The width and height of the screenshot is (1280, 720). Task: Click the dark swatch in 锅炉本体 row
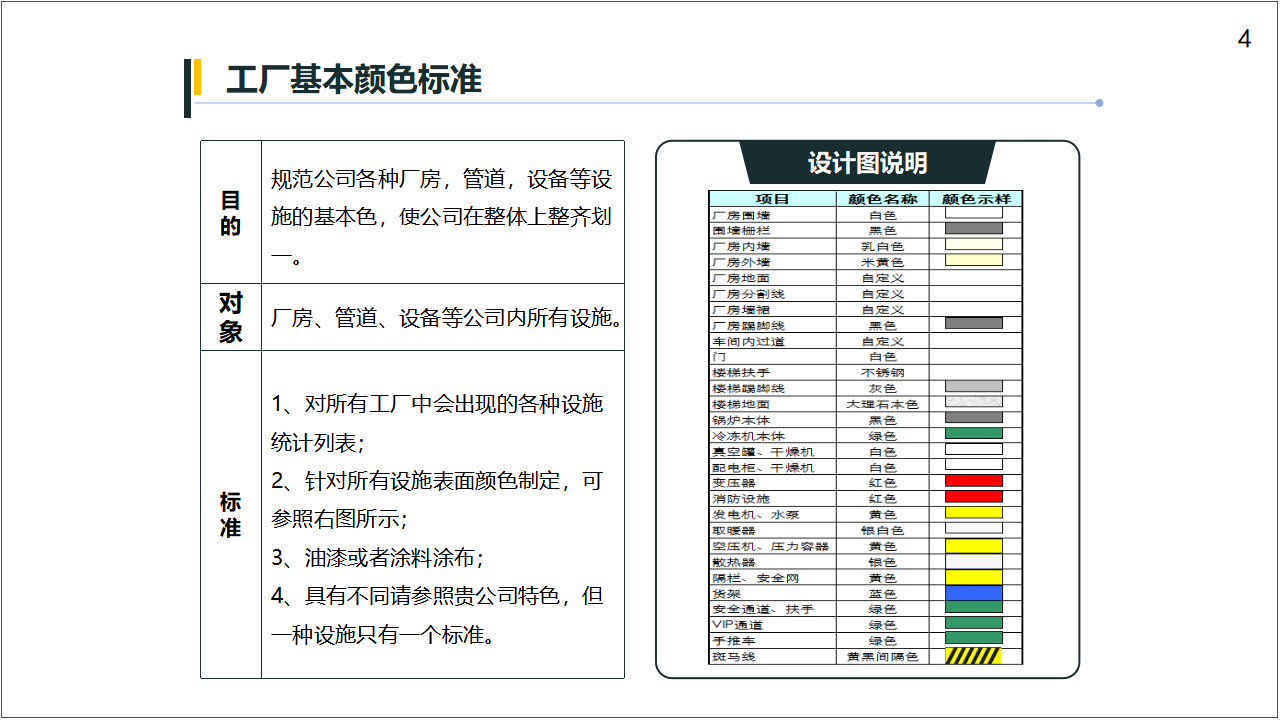pos(973,418)
